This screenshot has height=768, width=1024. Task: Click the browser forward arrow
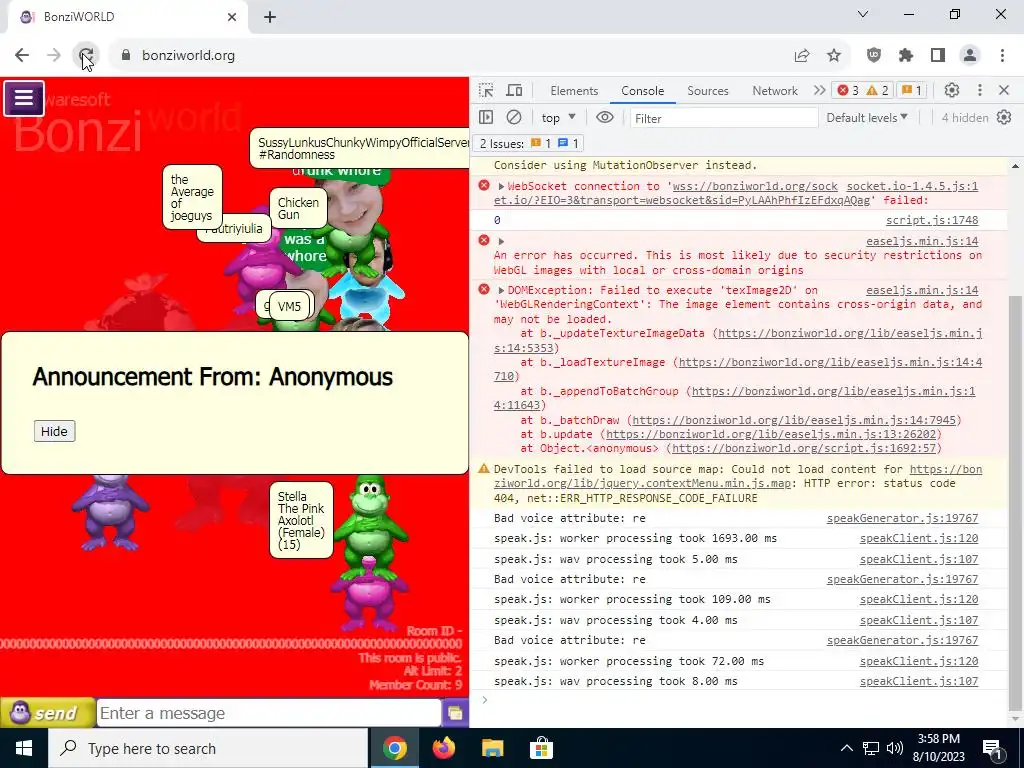point(54,55)
